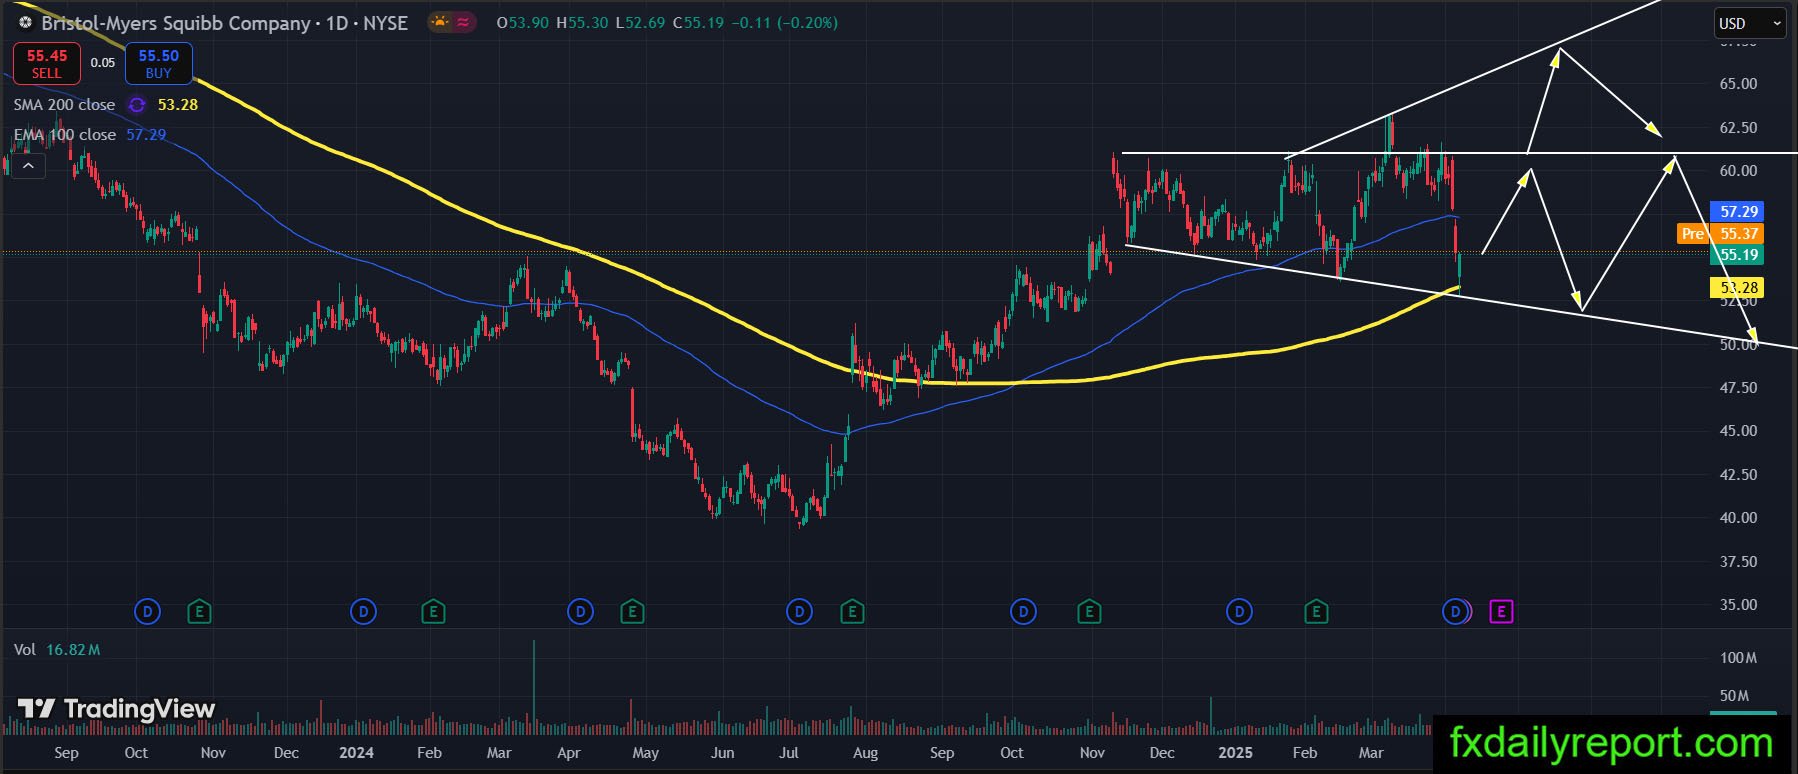Click the Aug label on the time axis
This screenshot has height=774, width=1798.
(865, 753)
